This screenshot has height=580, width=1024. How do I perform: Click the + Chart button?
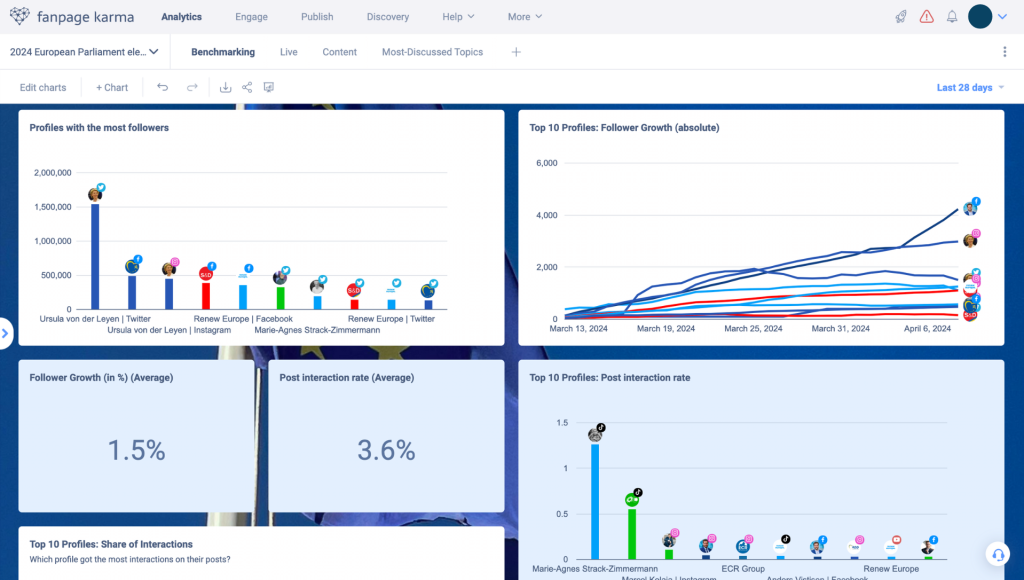(112, 88)
